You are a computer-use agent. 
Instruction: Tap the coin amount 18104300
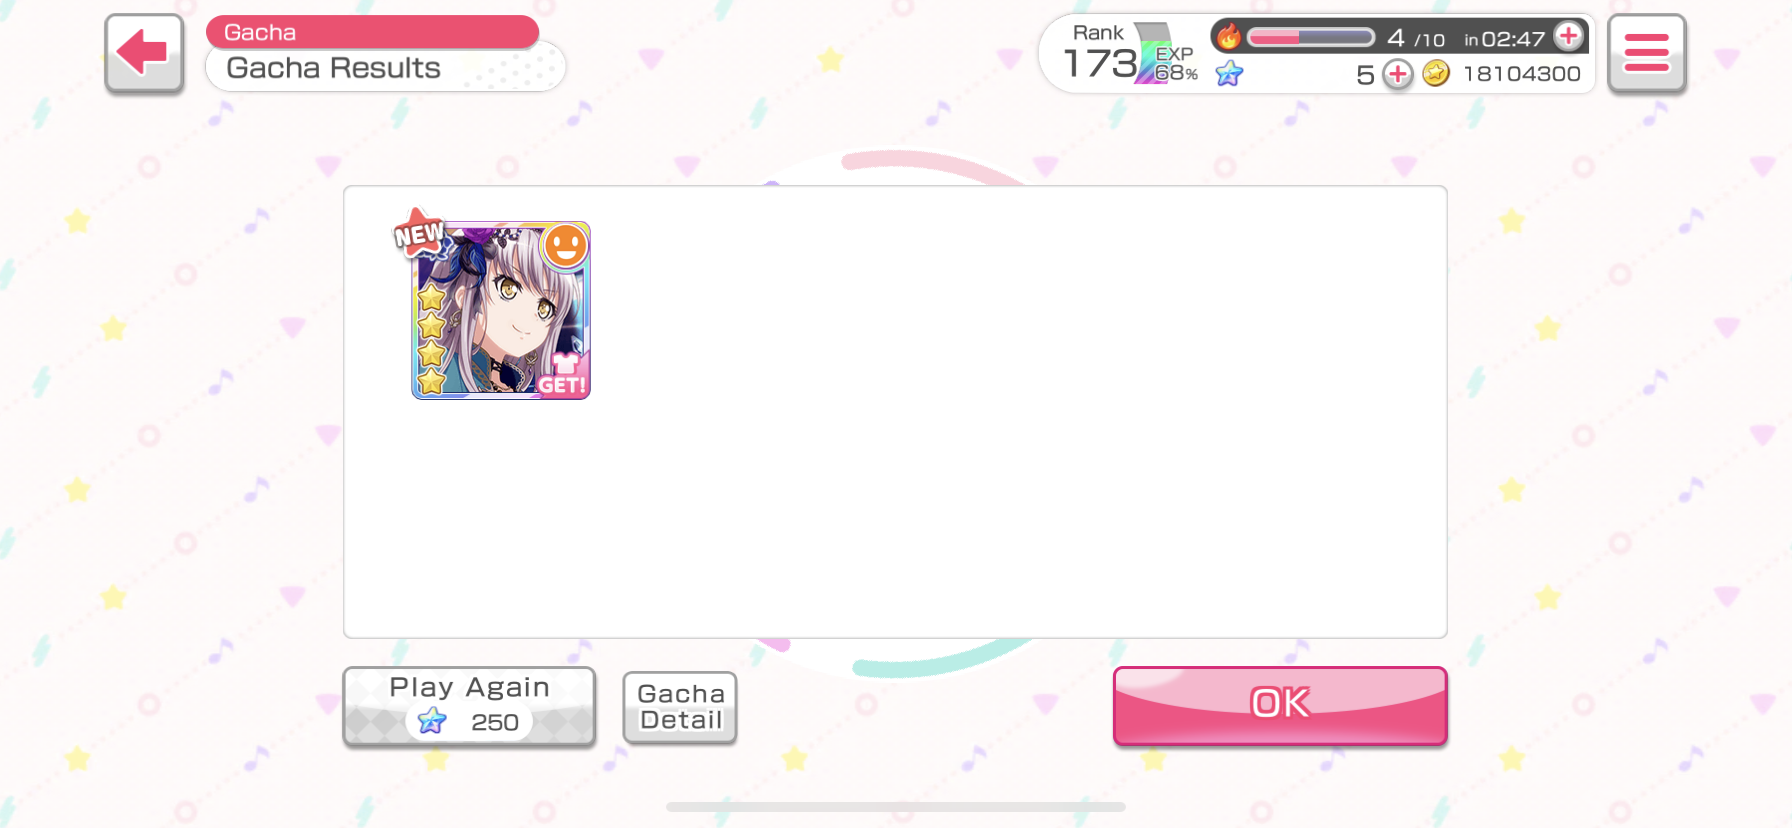point(1521,74)
